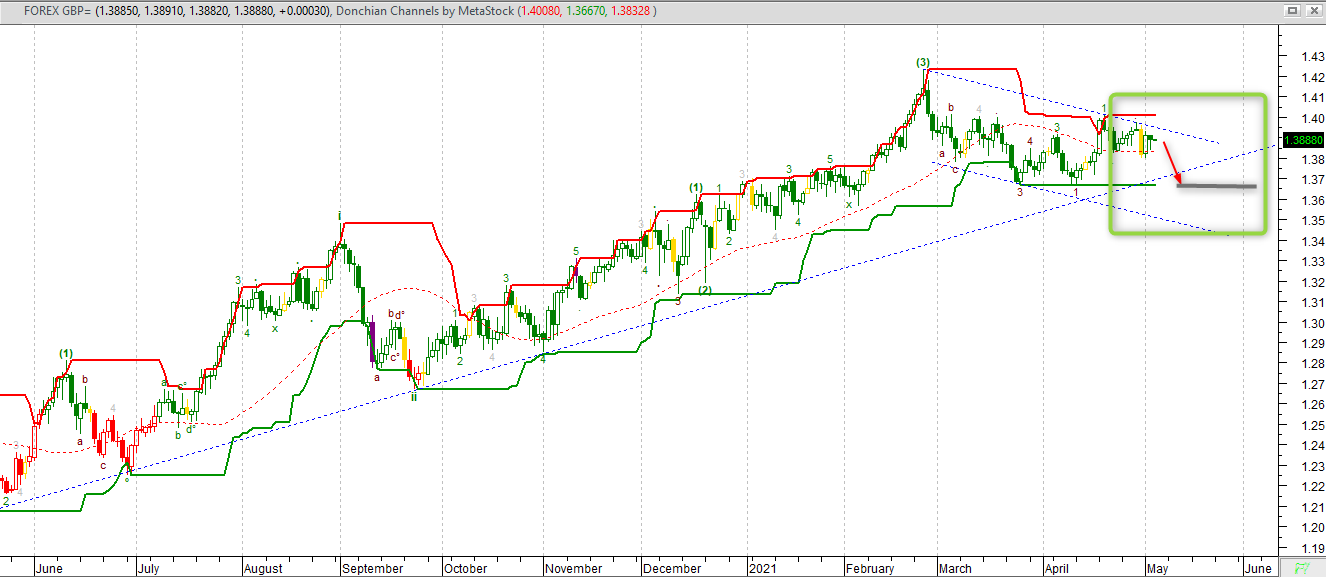
Task: Click the 1.38328 middle channel value
Action: pyautogui.click(x=633, y=10)
